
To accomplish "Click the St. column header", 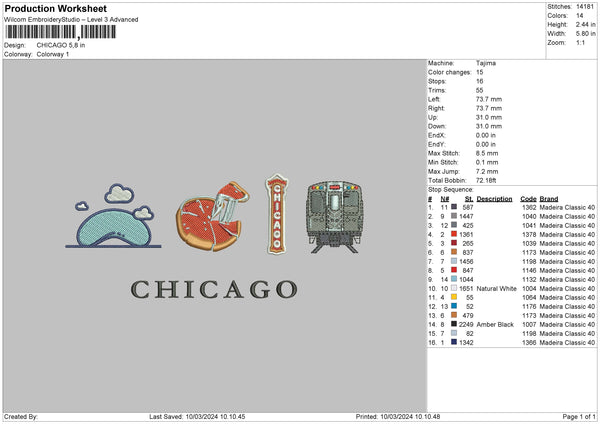I will point(469,199).
